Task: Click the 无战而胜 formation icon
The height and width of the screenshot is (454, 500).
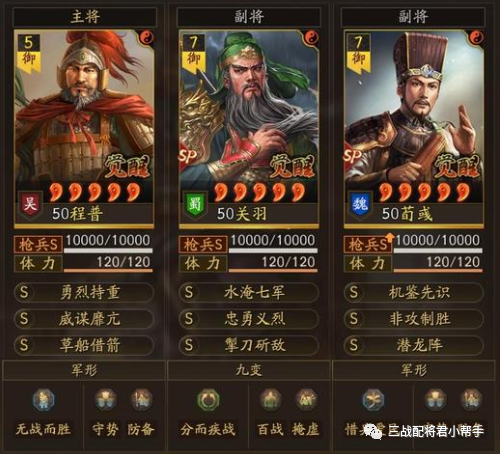Action: tap(43, 399)
